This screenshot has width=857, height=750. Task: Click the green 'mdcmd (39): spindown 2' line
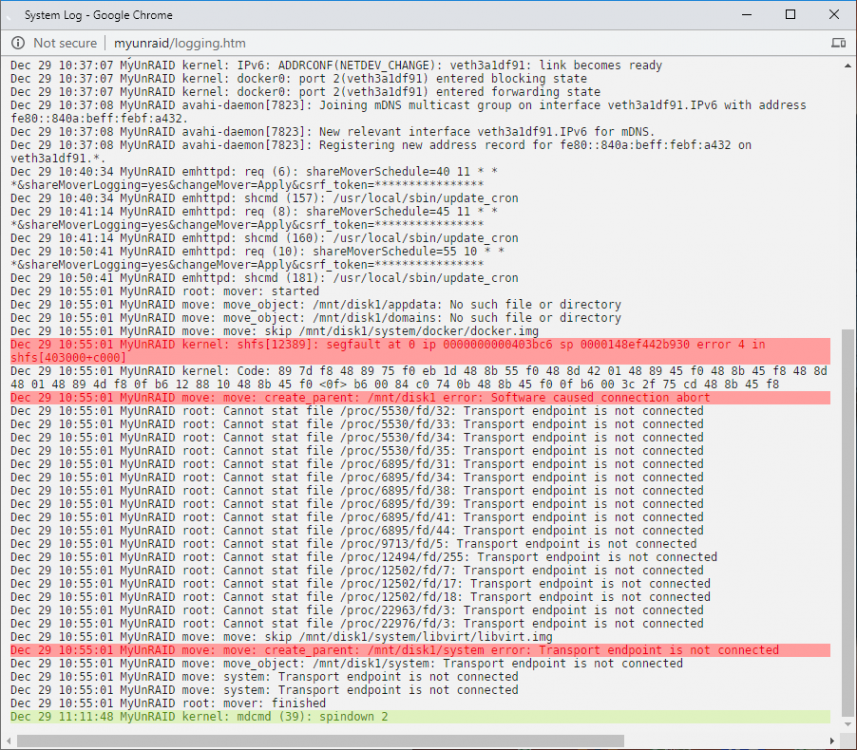(420, 717)
